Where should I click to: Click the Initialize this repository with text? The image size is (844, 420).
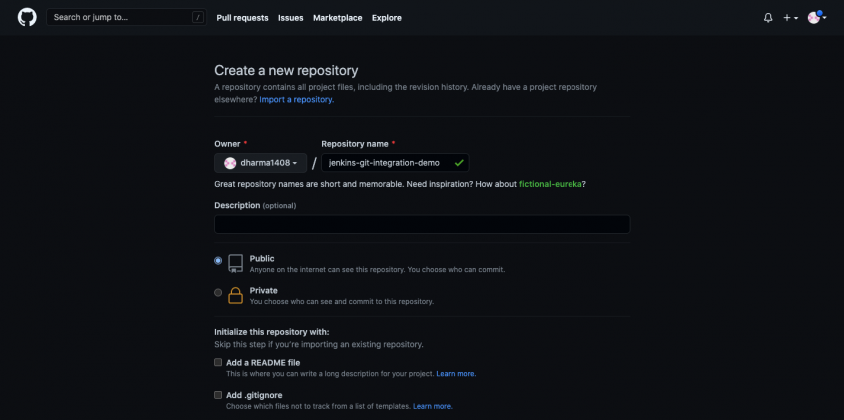pyautogui.click(x=272, y=332)
